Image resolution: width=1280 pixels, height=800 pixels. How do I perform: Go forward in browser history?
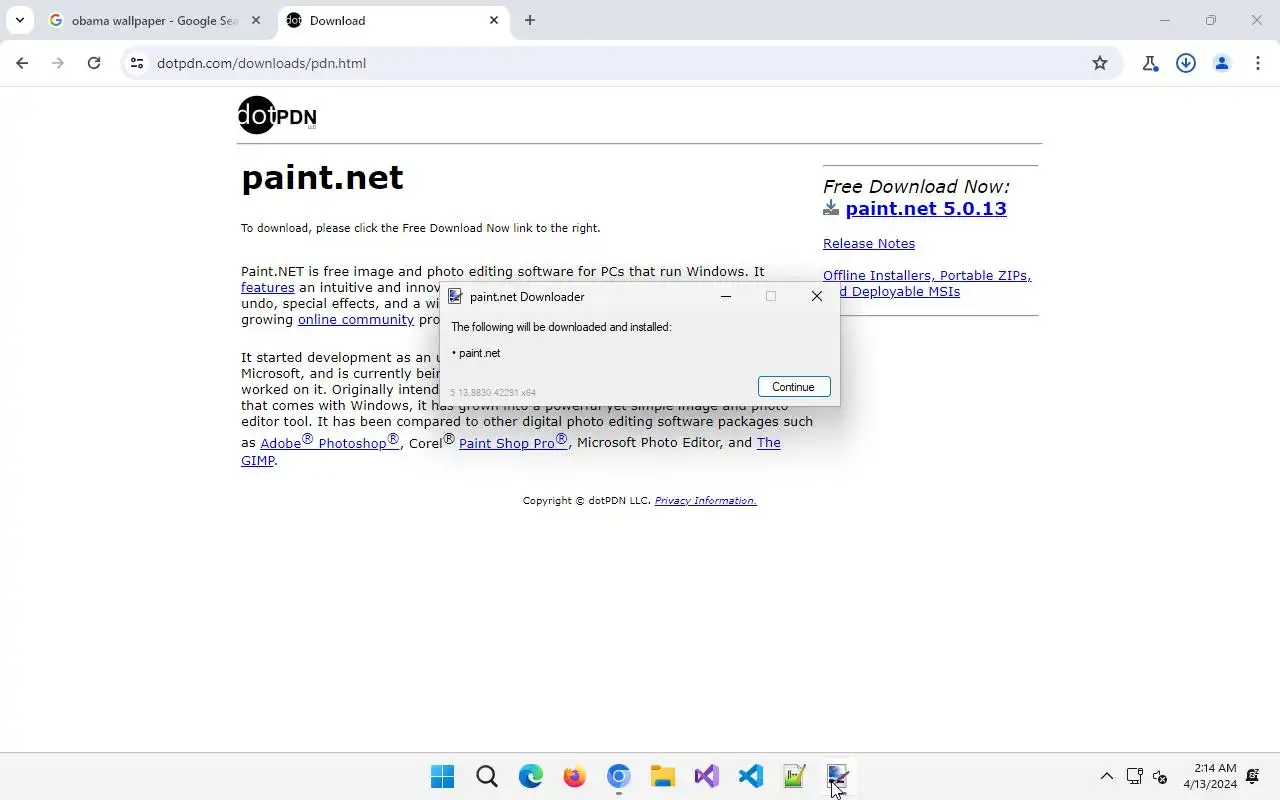pos(58,63)
